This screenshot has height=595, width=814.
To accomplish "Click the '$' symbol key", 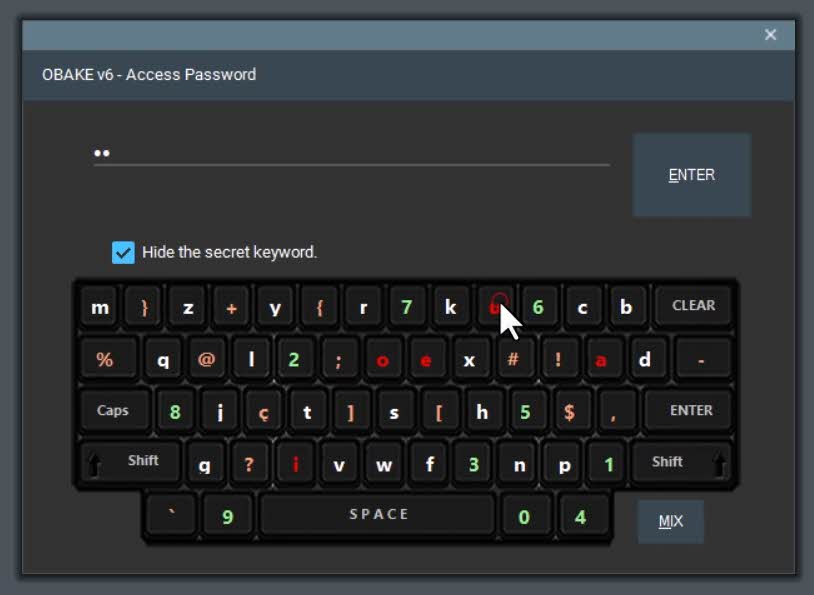I will 569,412.
